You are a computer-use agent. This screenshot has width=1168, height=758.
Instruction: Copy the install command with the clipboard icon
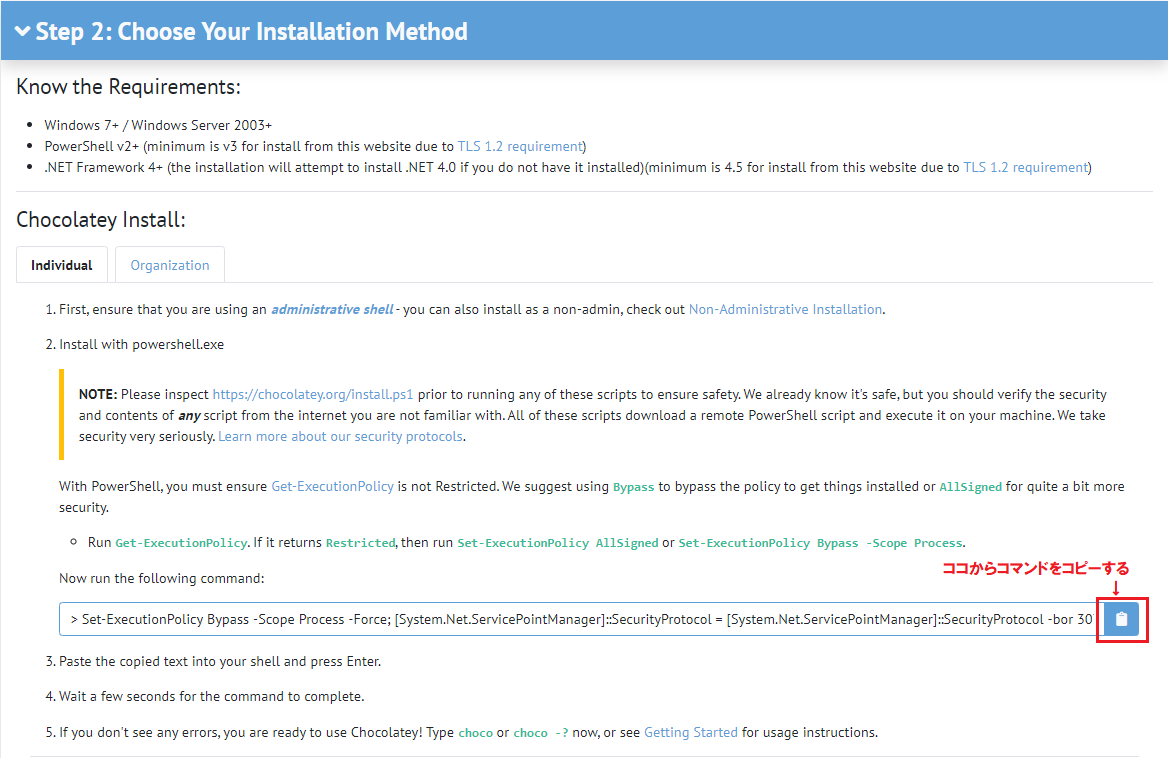pyautogui.click(x=1122, y=620)
